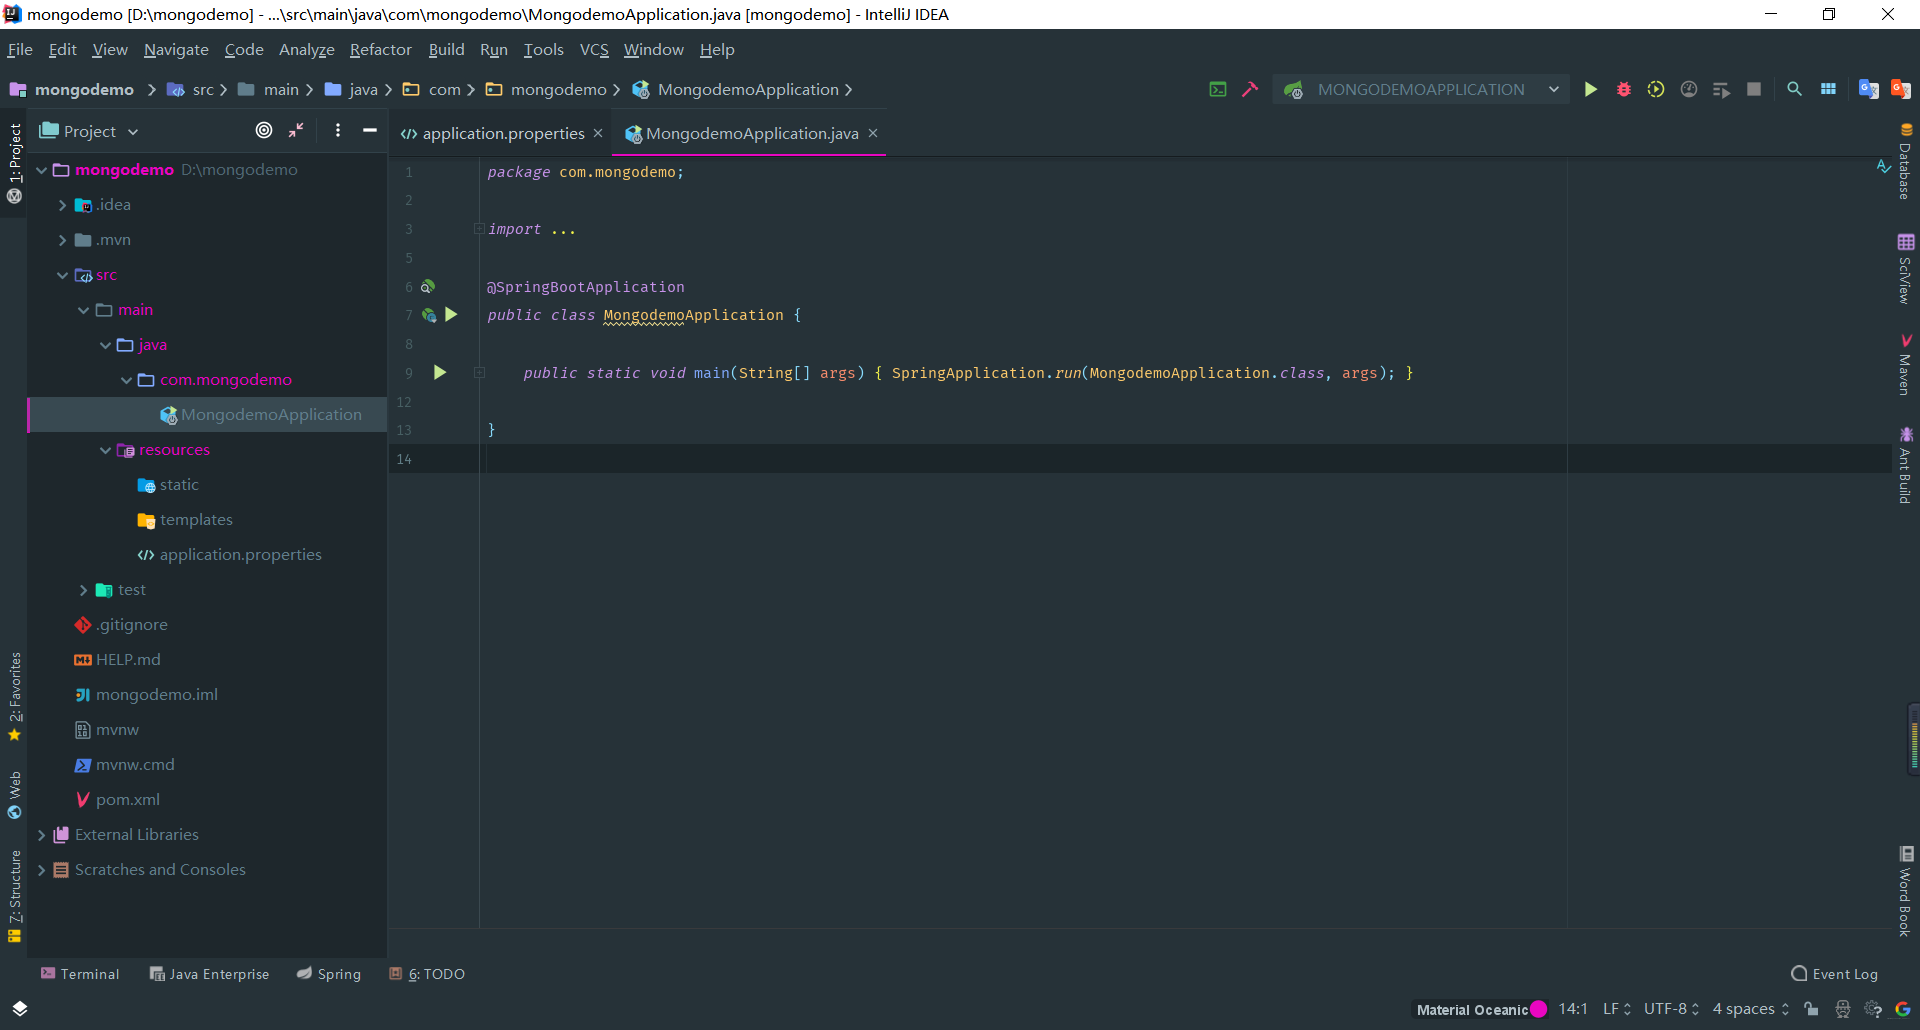Open the Event Log

(1835, 974)
